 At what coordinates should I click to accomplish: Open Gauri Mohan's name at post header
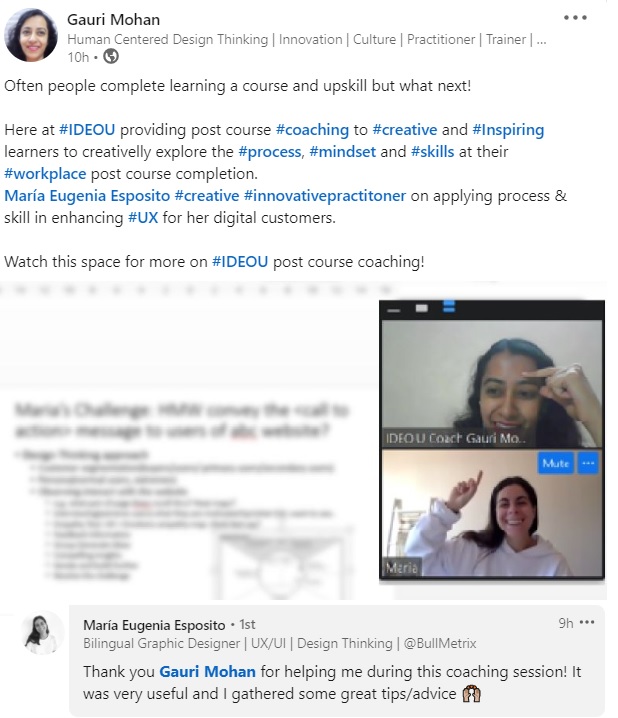click(114, 20)
